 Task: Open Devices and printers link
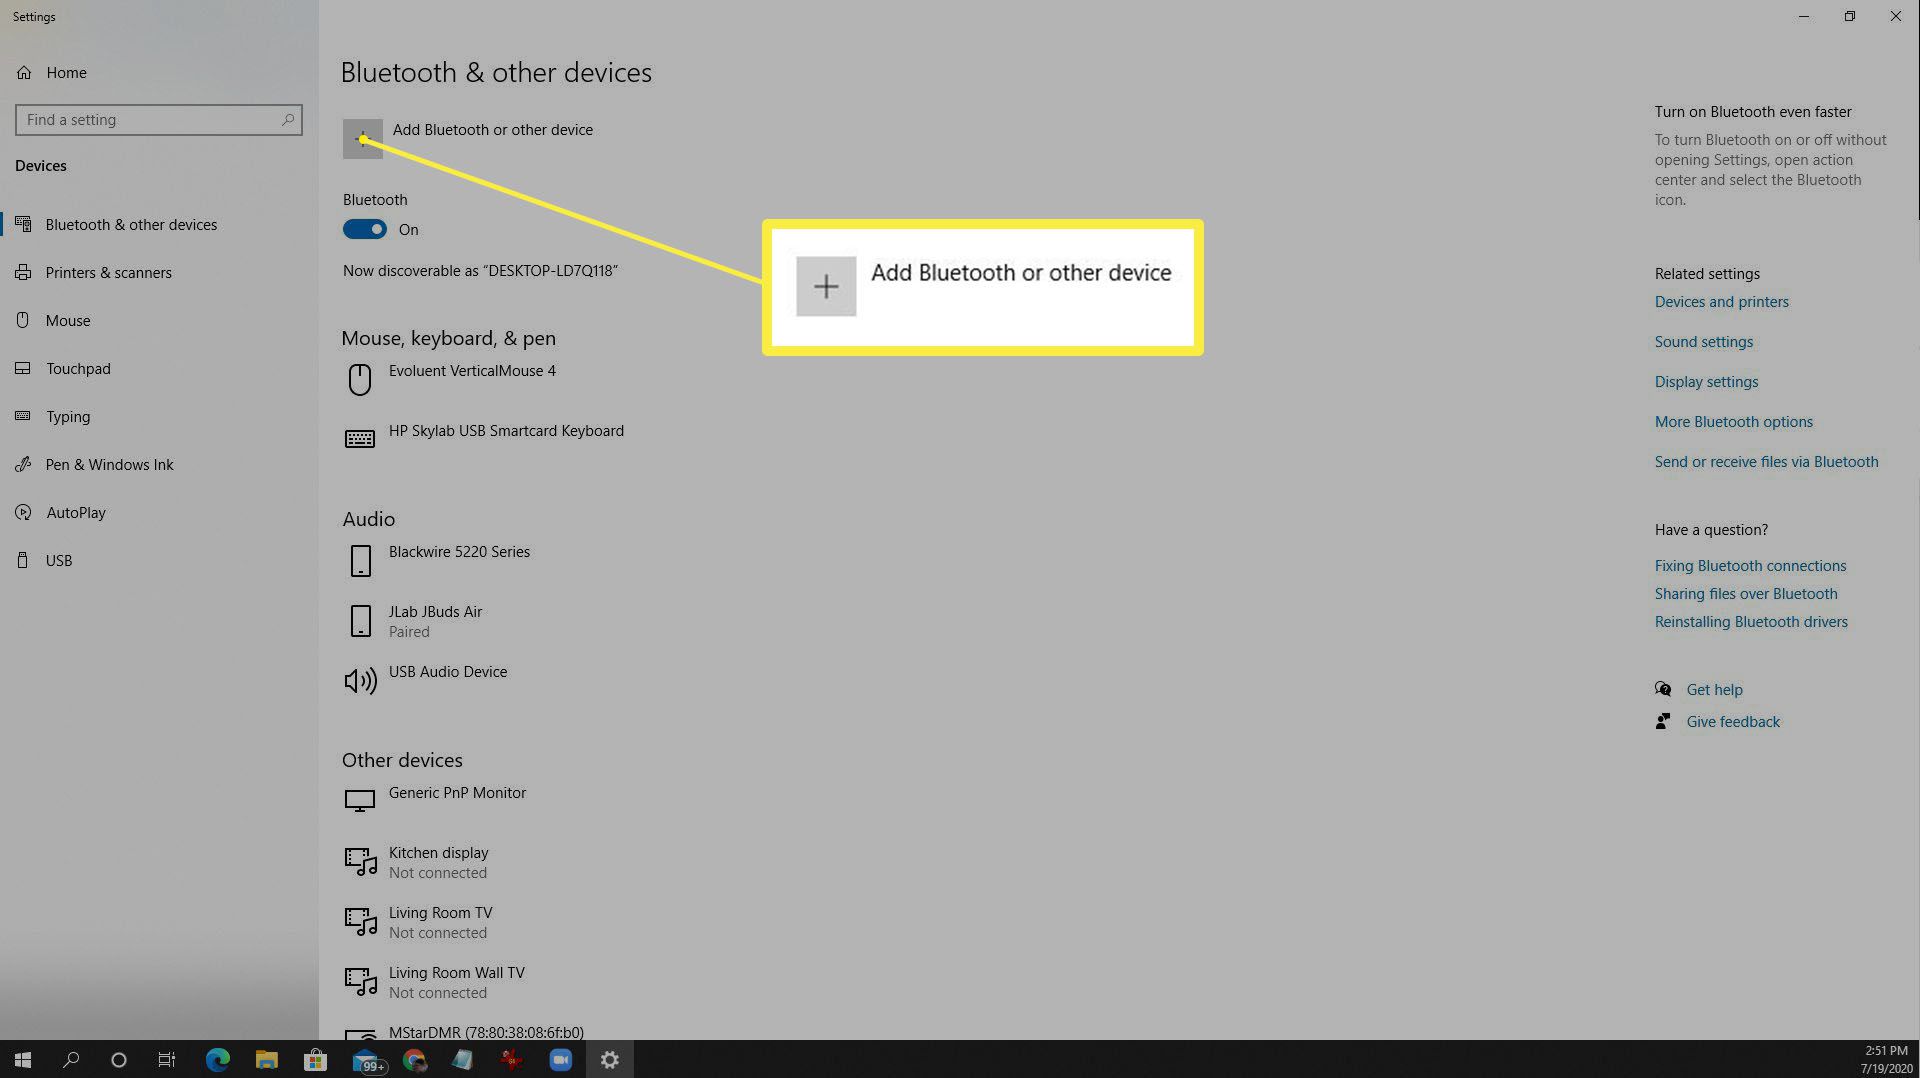point(1721,302)
